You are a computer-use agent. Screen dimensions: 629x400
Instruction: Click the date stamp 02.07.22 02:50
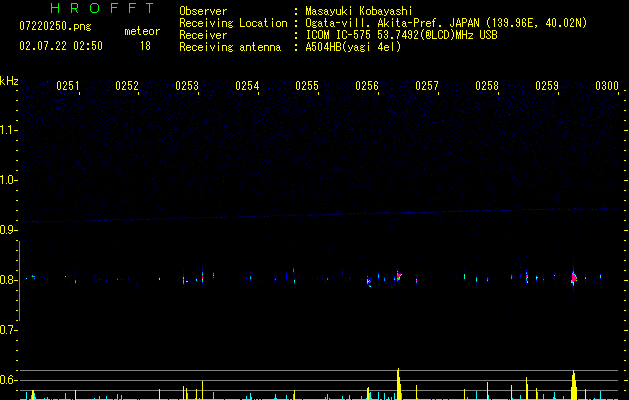pyautogui.click(x=61, y=46)
